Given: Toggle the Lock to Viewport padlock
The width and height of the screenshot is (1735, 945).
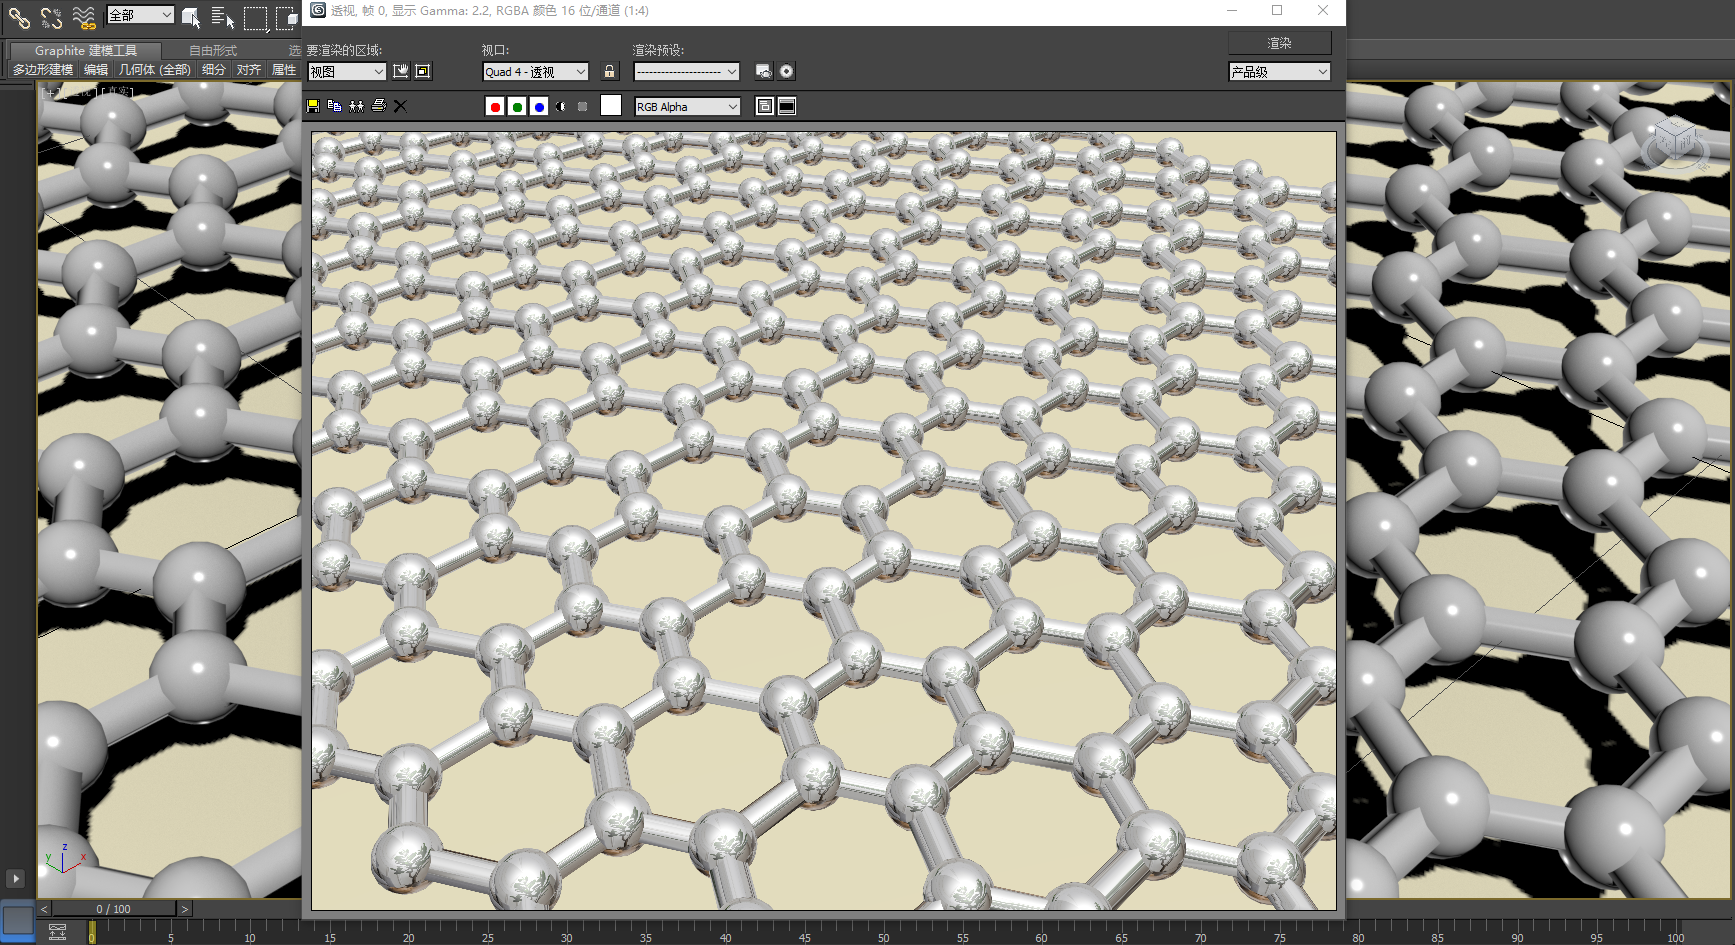Looking at the screenshot, I should pos(609,71).
